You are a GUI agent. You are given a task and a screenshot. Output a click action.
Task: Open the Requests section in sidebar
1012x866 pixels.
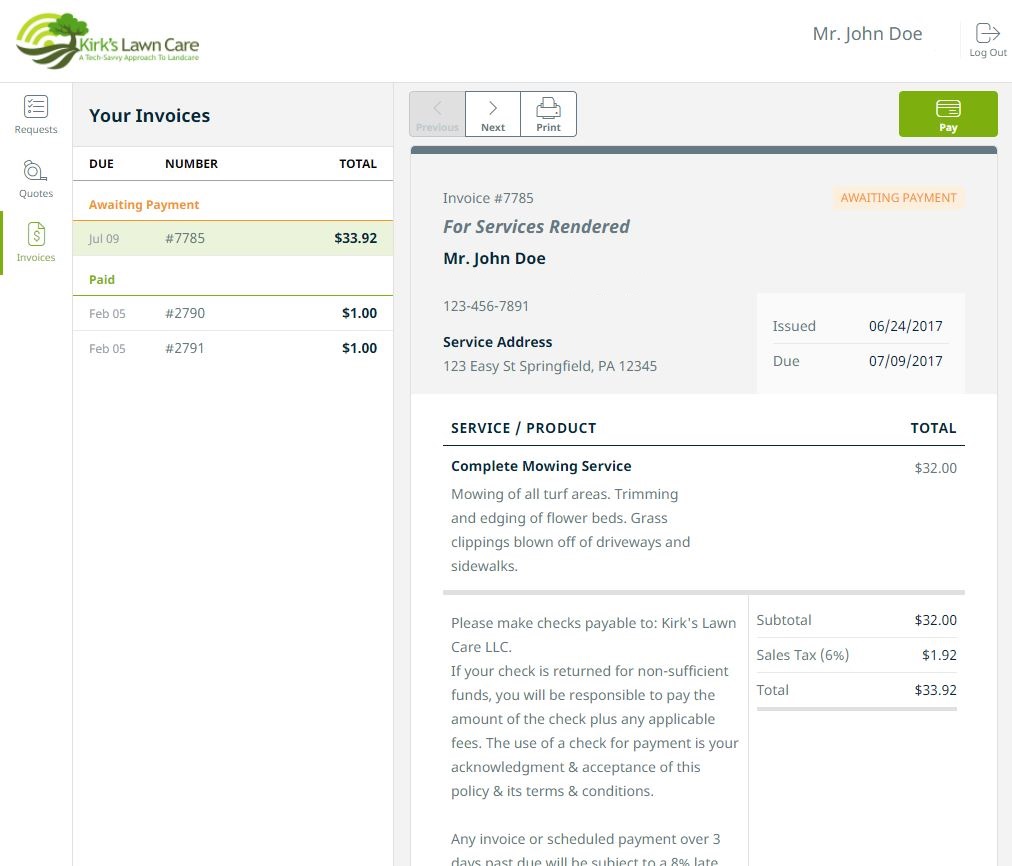(36, 114)
